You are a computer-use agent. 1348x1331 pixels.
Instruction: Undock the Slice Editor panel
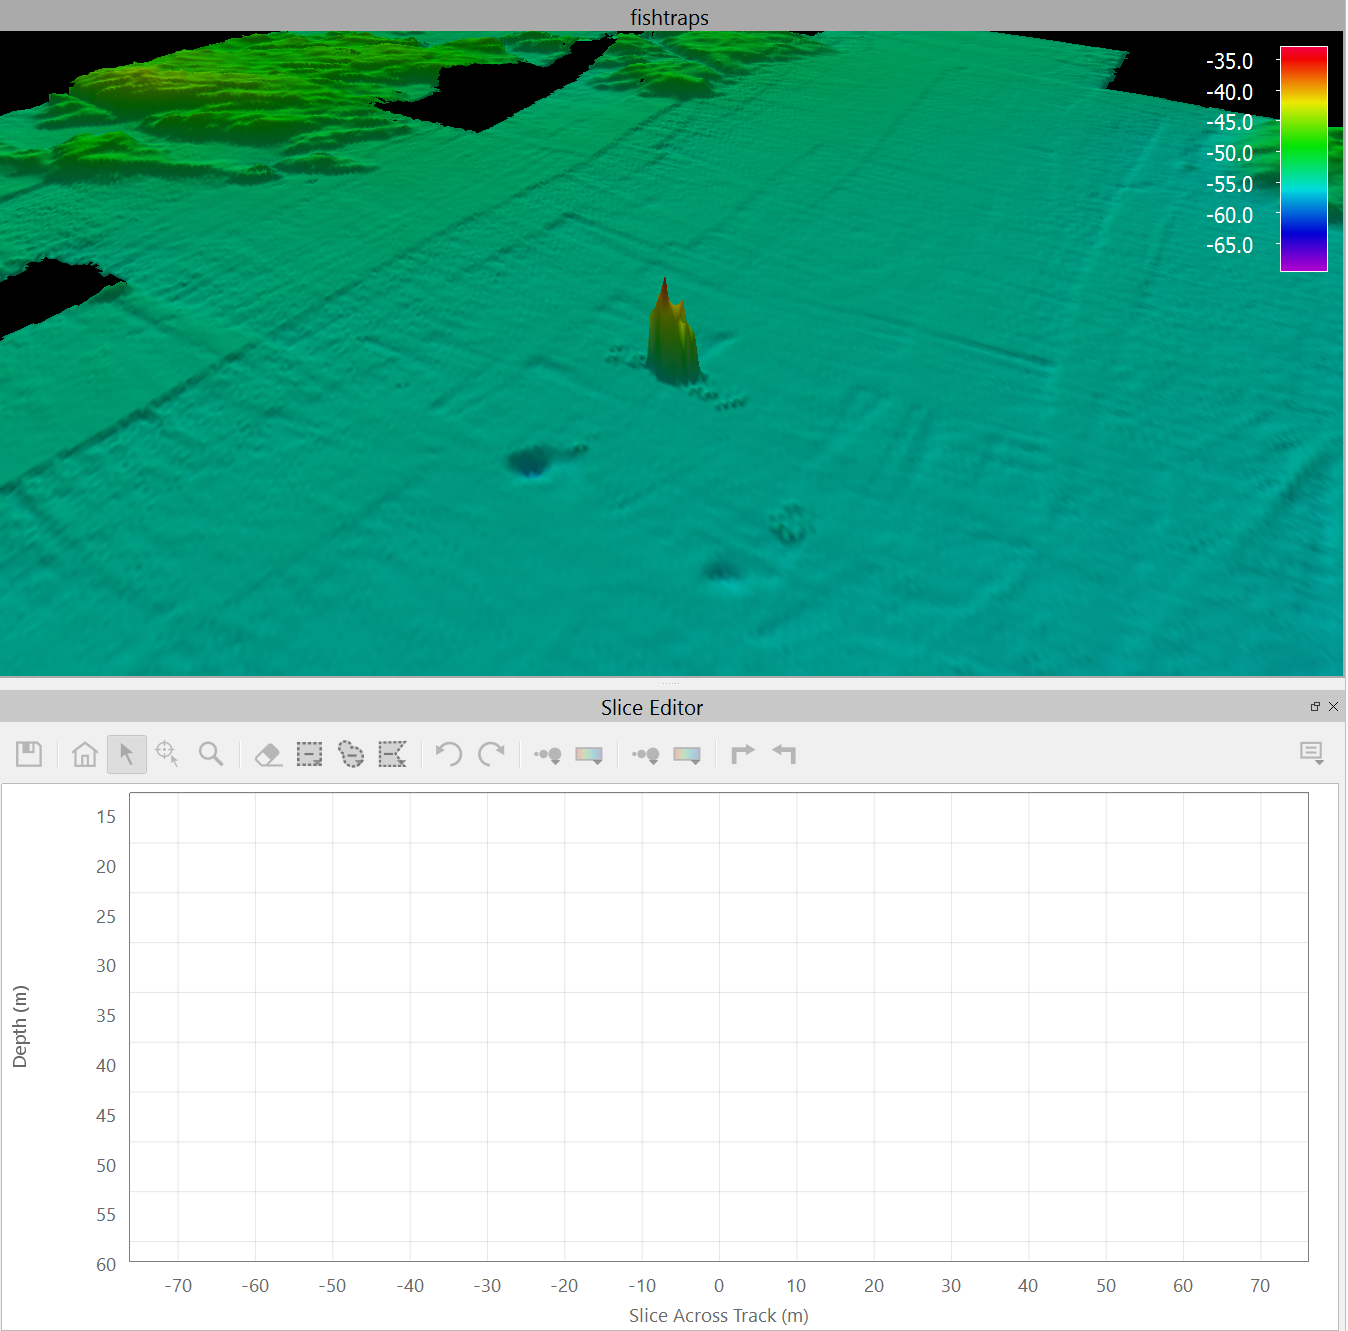(1315, 707)
